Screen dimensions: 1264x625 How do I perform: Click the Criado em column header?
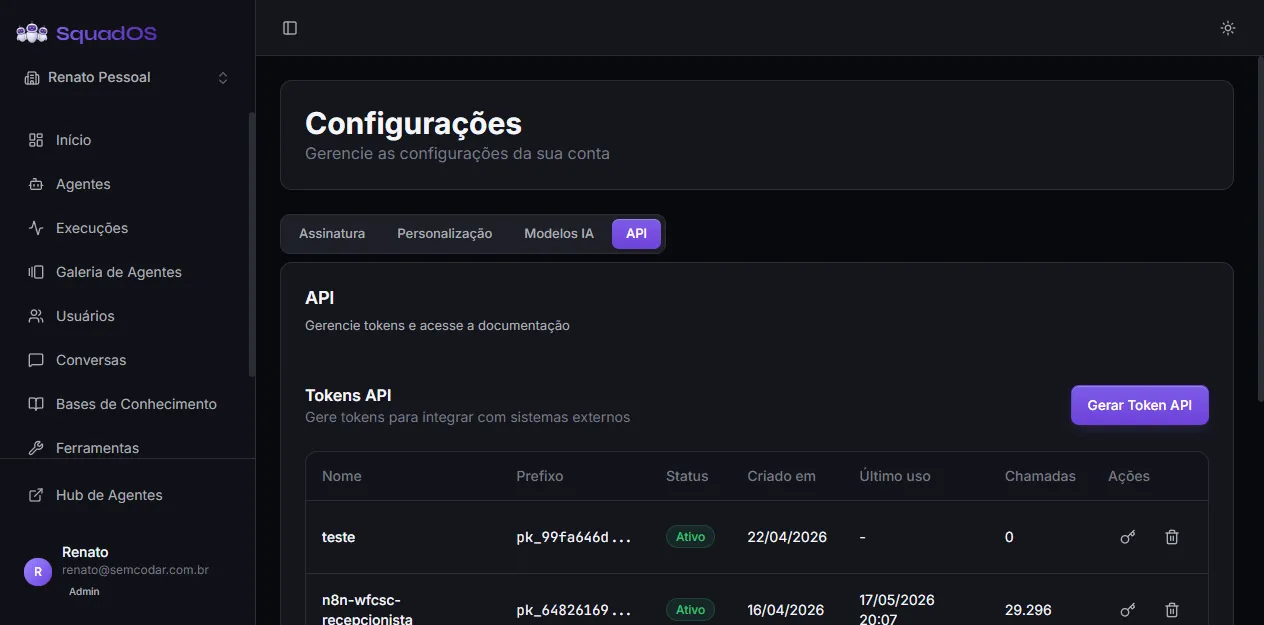point(782,476)
